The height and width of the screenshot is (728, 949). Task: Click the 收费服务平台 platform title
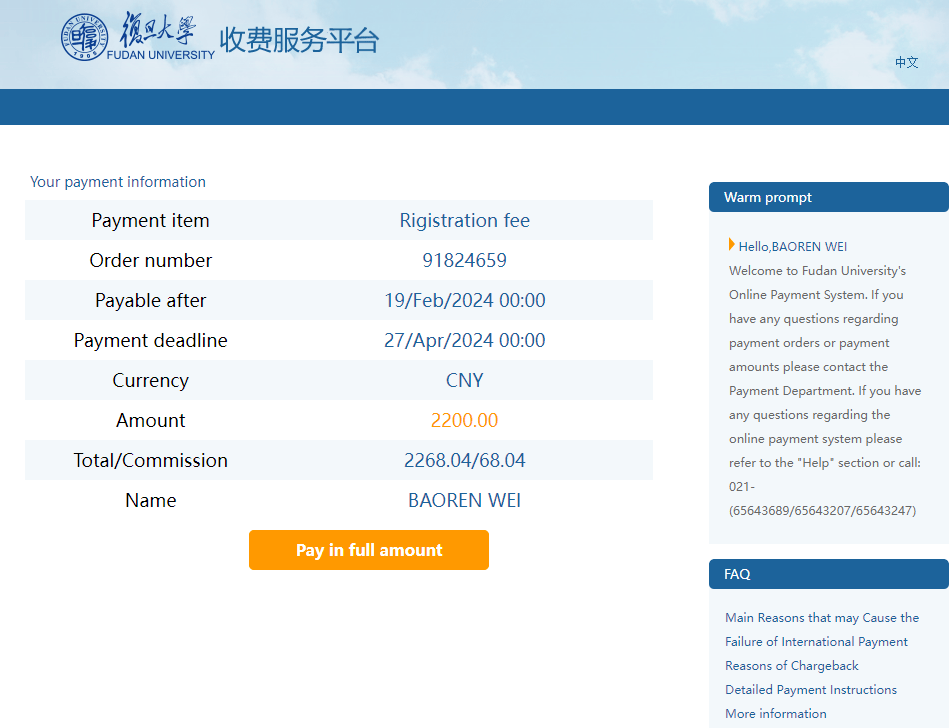[299, 40]
